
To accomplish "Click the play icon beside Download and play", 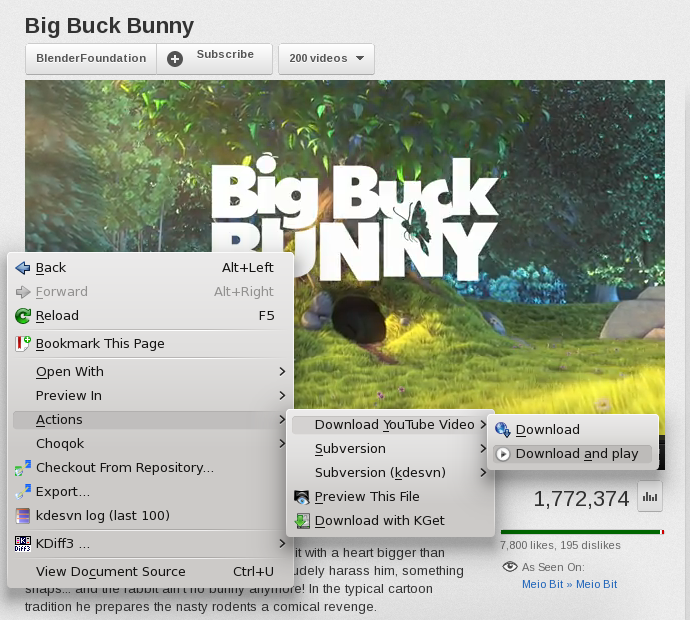I will click(x=503, y=454).
